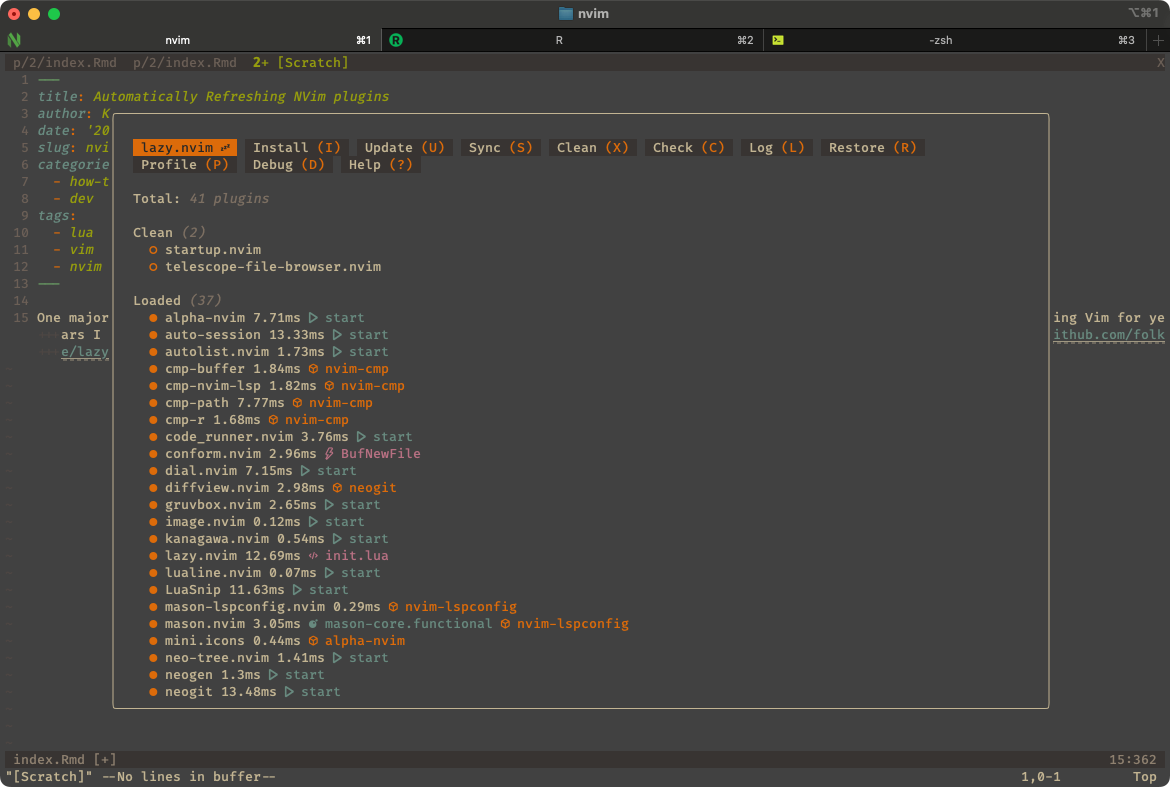Image resolution: width=1170 pixels, height=787 pixels.
Task: Open the Help (?) view
Action: click(381, 165)
